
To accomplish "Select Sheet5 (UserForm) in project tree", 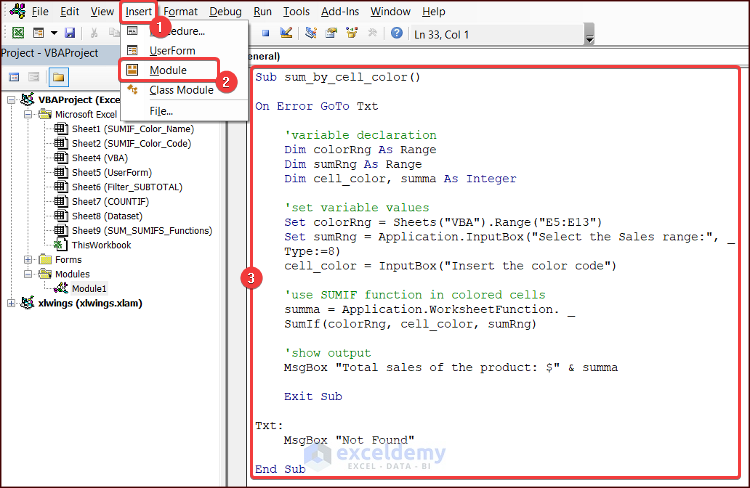I will [x=112, y=172].
